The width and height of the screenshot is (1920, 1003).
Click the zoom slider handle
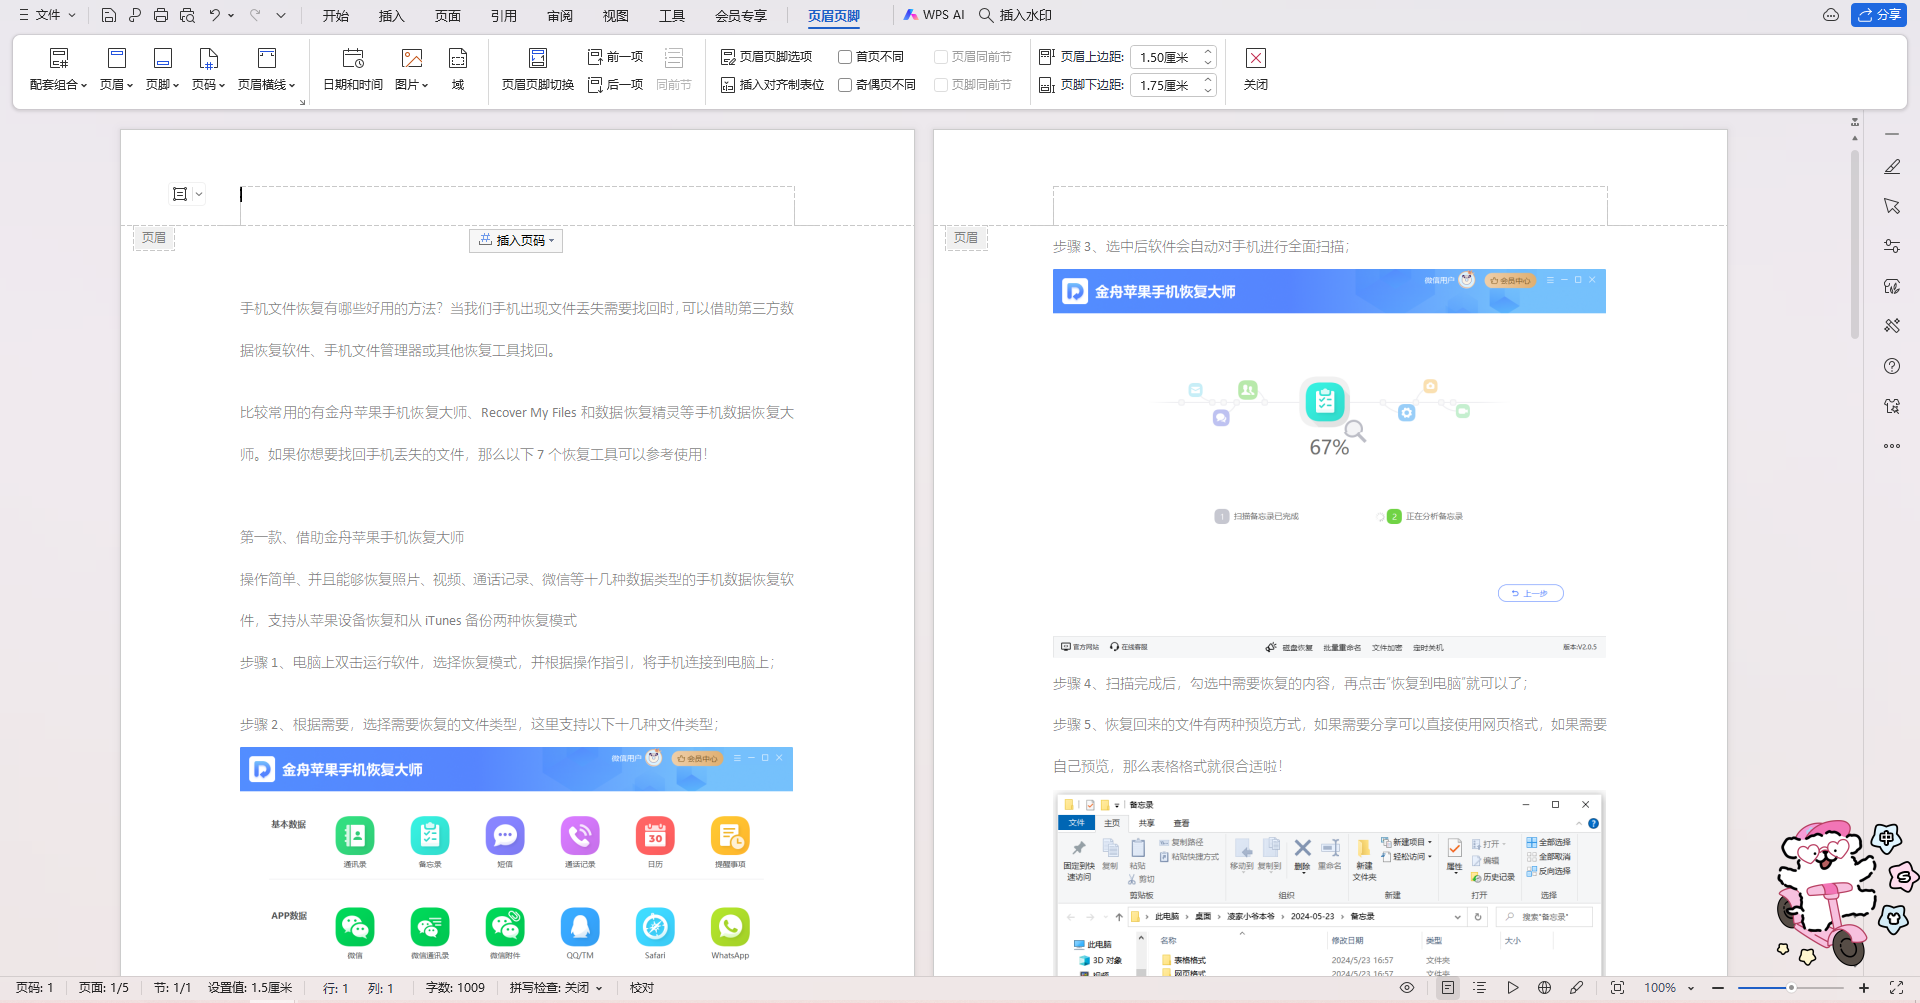(x=1791, y=988)
